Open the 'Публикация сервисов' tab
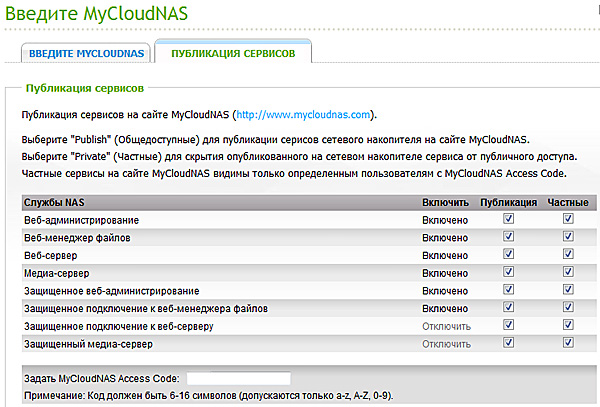 pos(232,52)
